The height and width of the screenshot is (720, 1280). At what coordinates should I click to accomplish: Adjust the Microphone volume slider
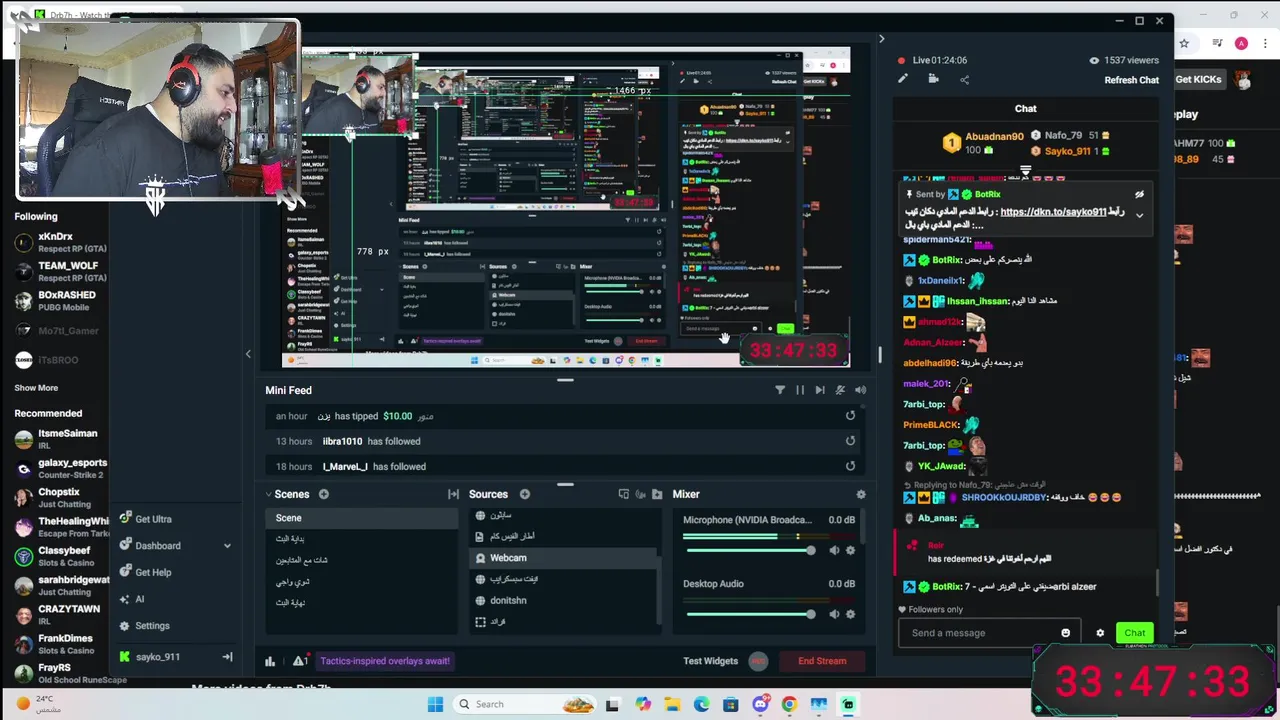coord(749,550)
